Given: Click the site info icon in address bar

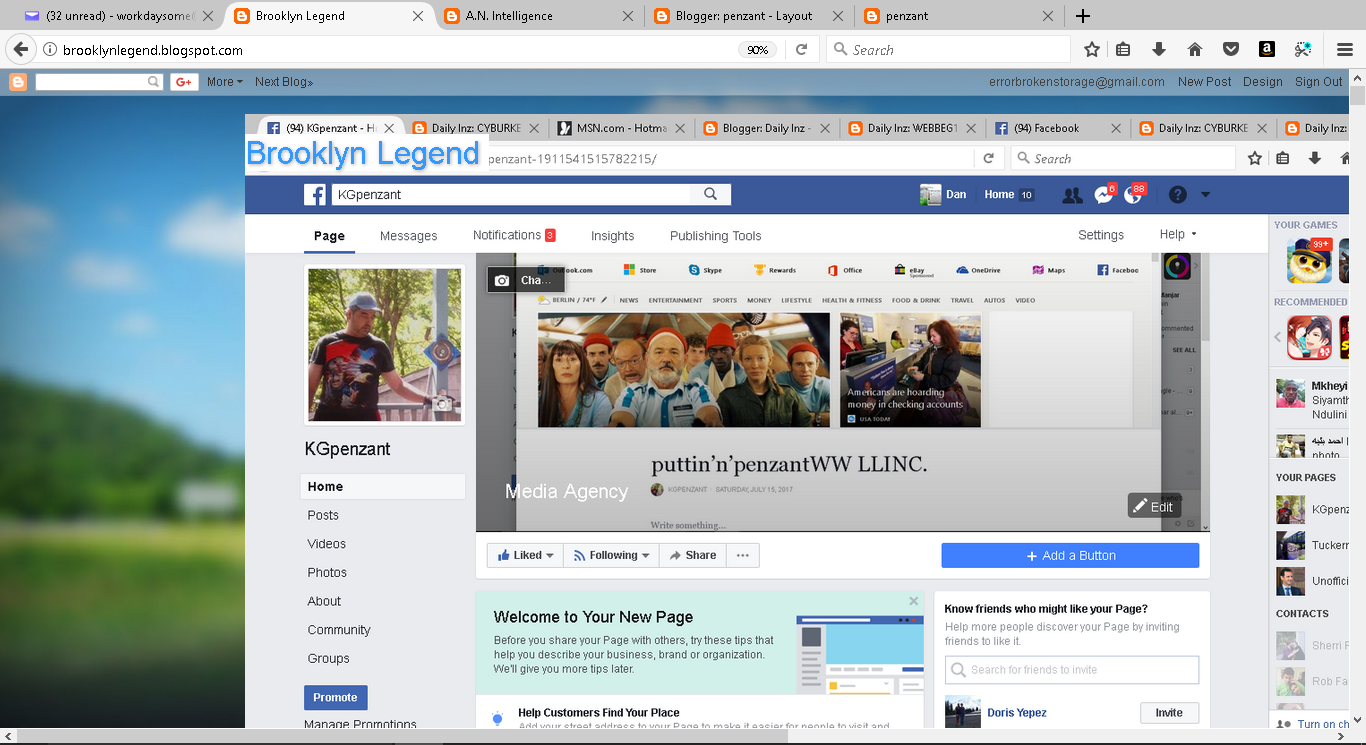Looking at the screenshot, I should tap(50, 49).
